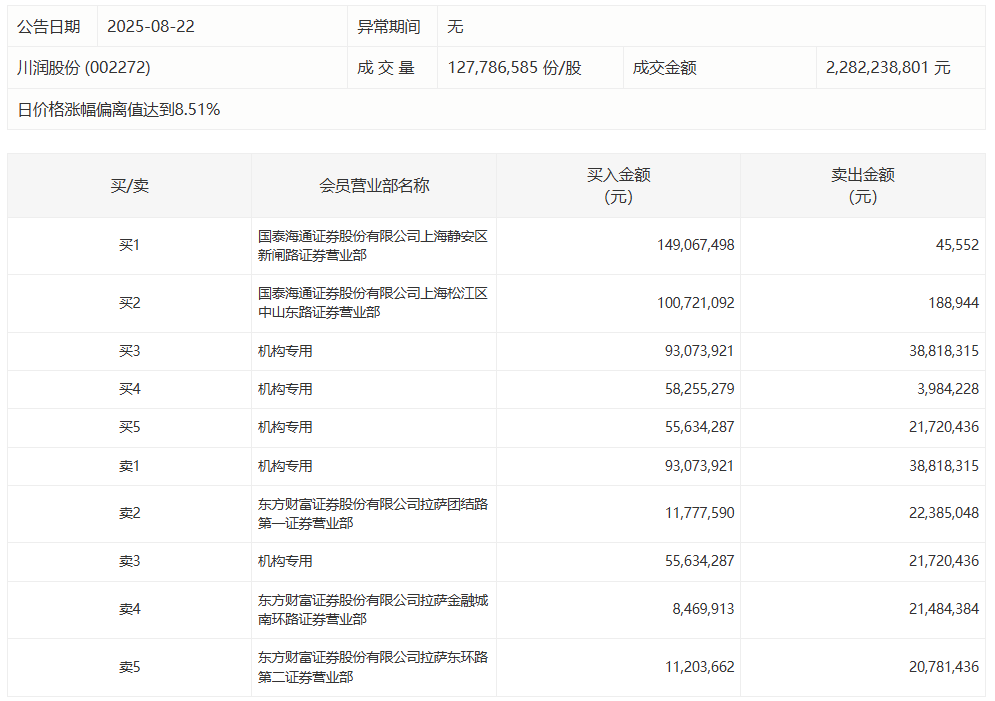Open 国泰海通证券 上海松江区中山东路 branch
The height and width of the screenshot is (701, 995).
372,303
